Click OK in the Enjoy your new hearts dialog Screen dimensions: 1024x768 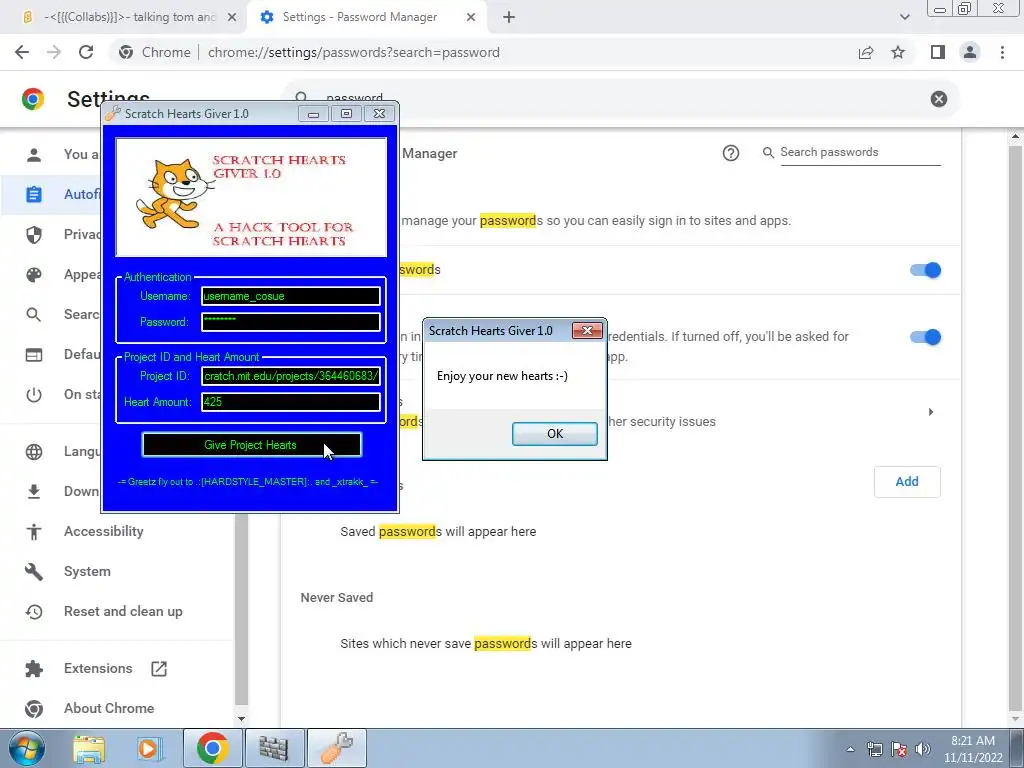pos(554,434)
